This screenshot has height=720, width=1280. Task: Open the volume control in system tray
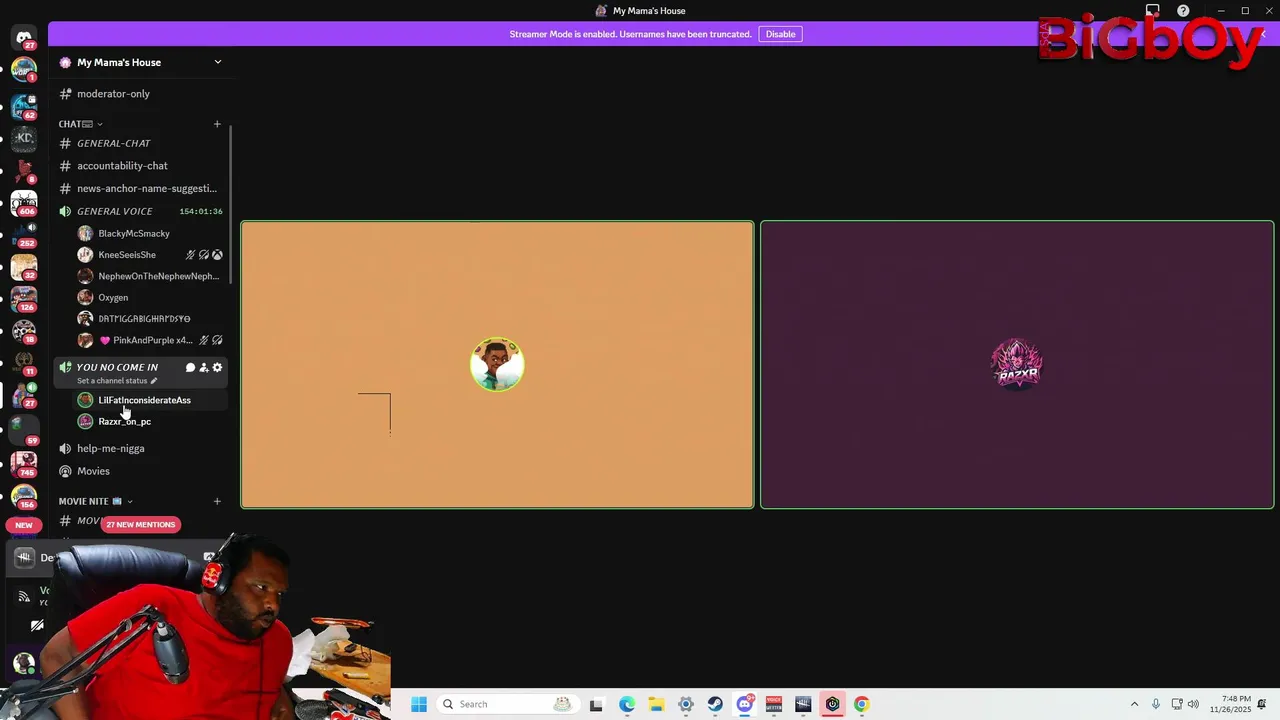pos(1193,704)
